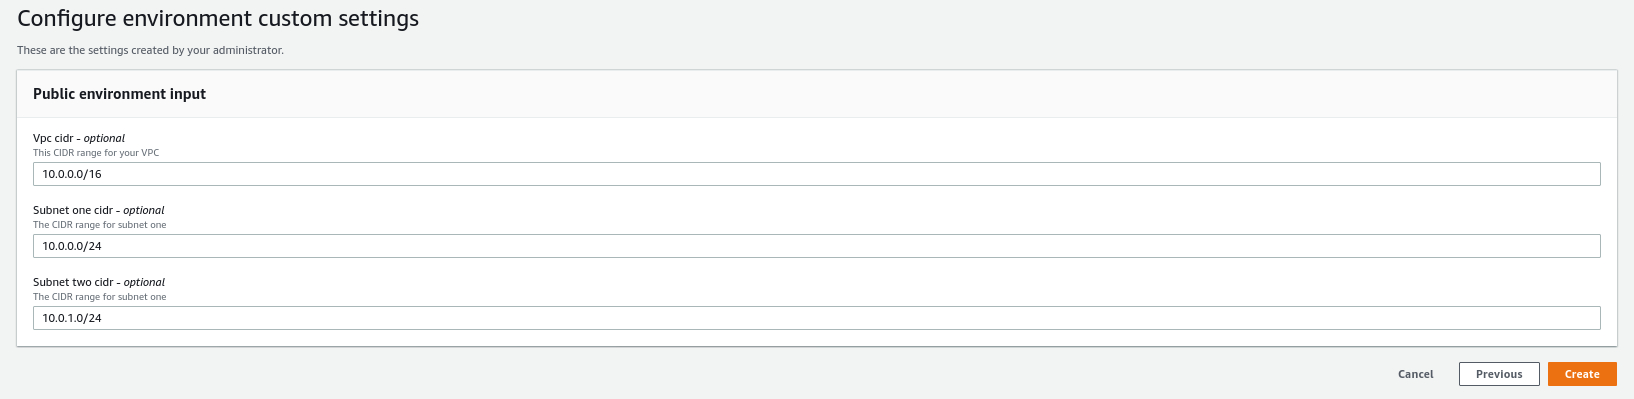Click the italic optional tag beside Vpc cidr
Screen dimensions: 1634x399
(x=104, y=138)
